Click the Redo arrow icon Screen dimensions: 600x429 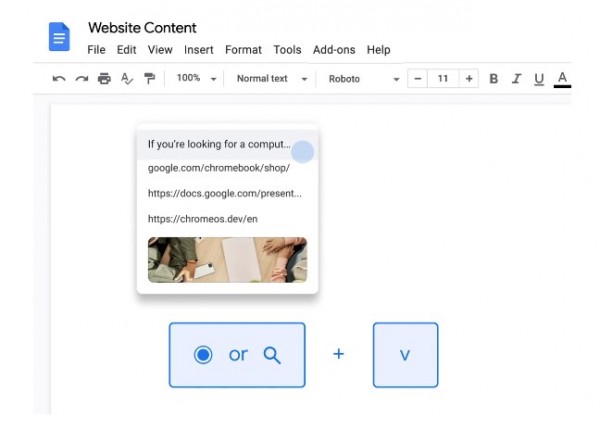[x=81, y=79]
